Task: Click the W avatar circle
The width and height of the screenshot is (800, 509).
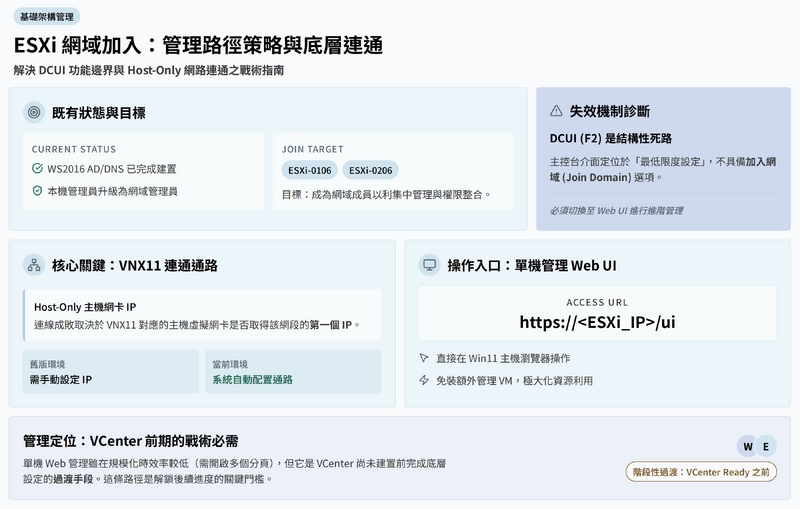Action: tap(748, 446)
